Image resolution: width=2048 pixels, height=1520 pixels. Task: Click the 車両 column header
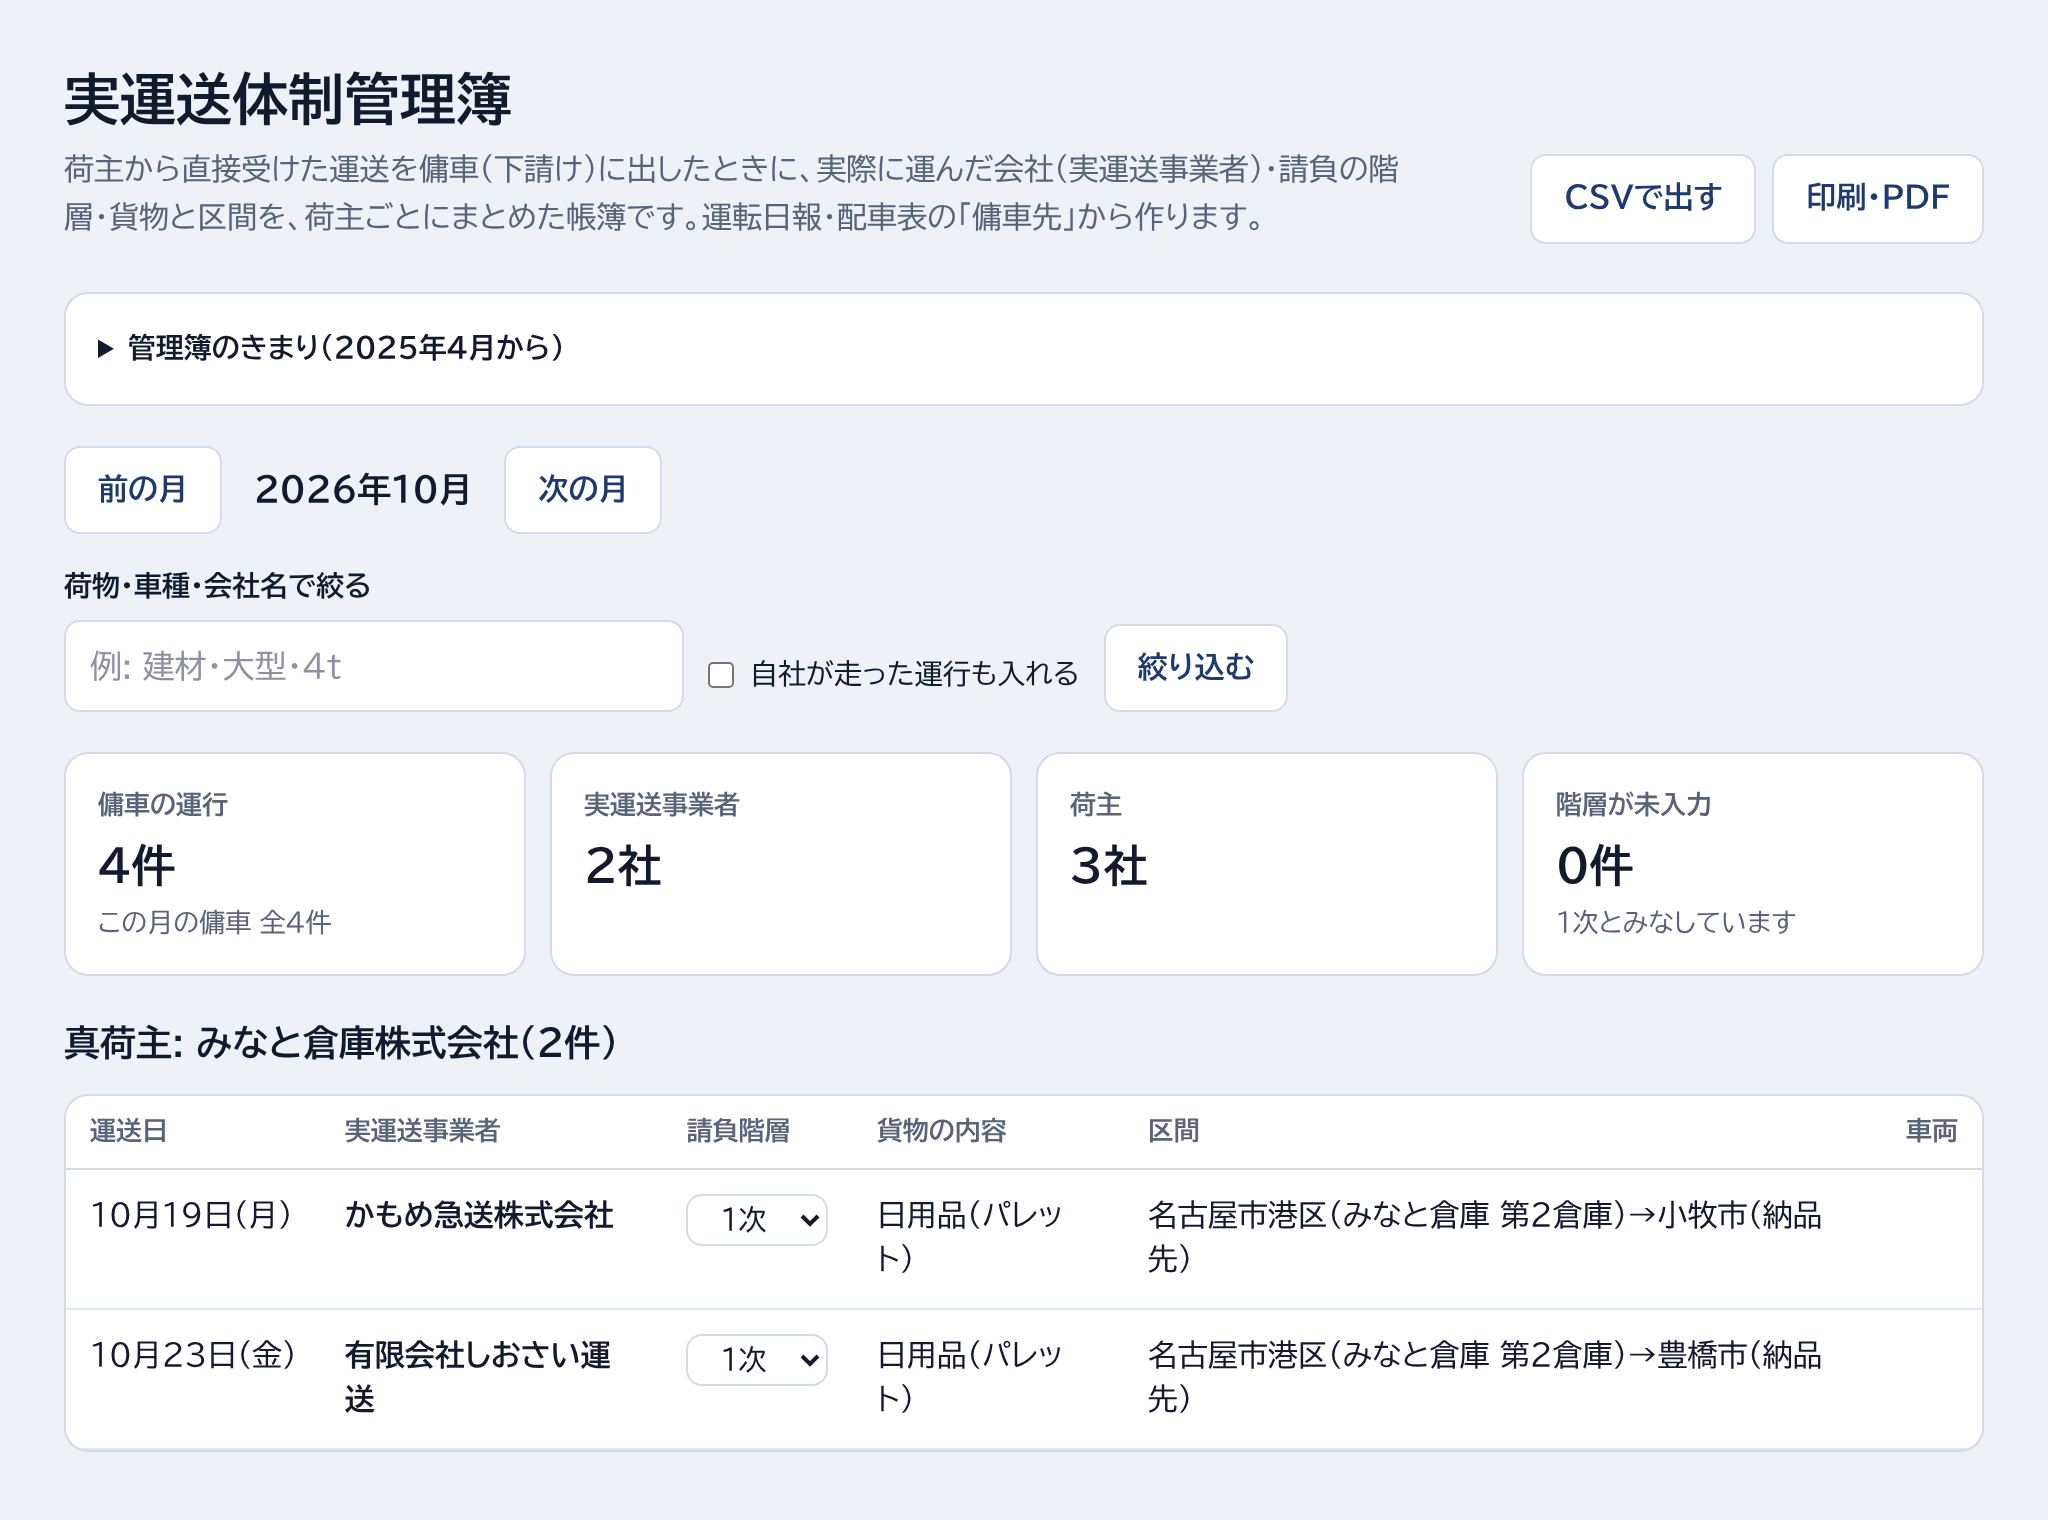(1931, 1131)
